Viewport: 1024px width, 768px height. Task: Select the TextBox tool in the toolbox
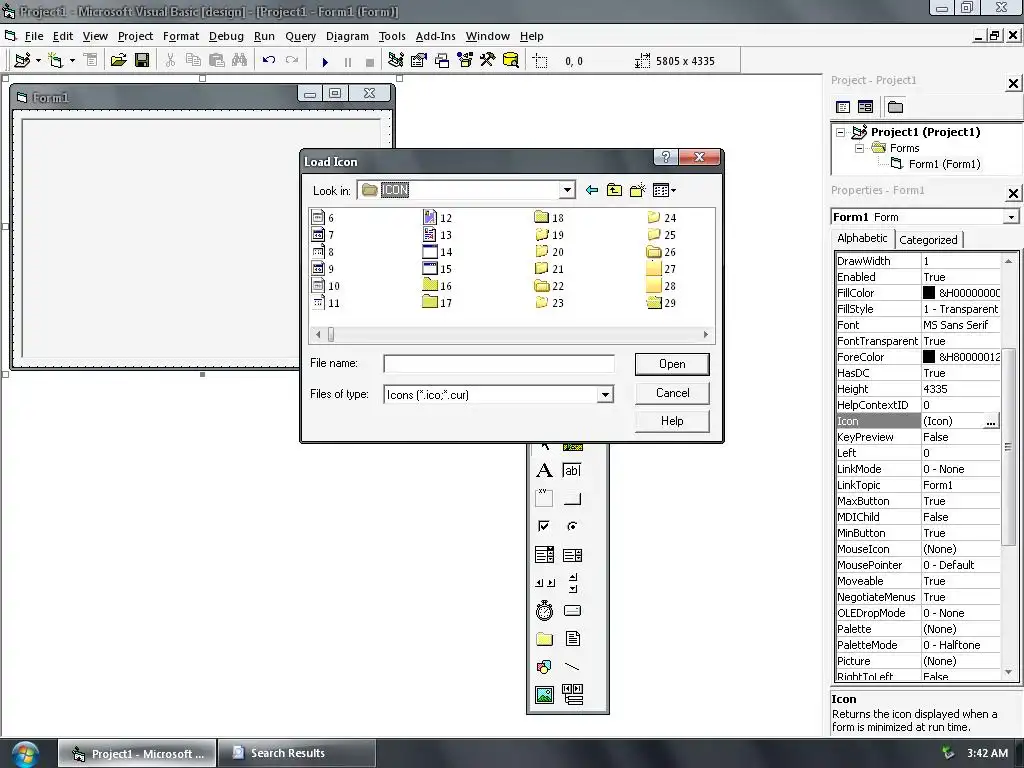tap(572, 471)
